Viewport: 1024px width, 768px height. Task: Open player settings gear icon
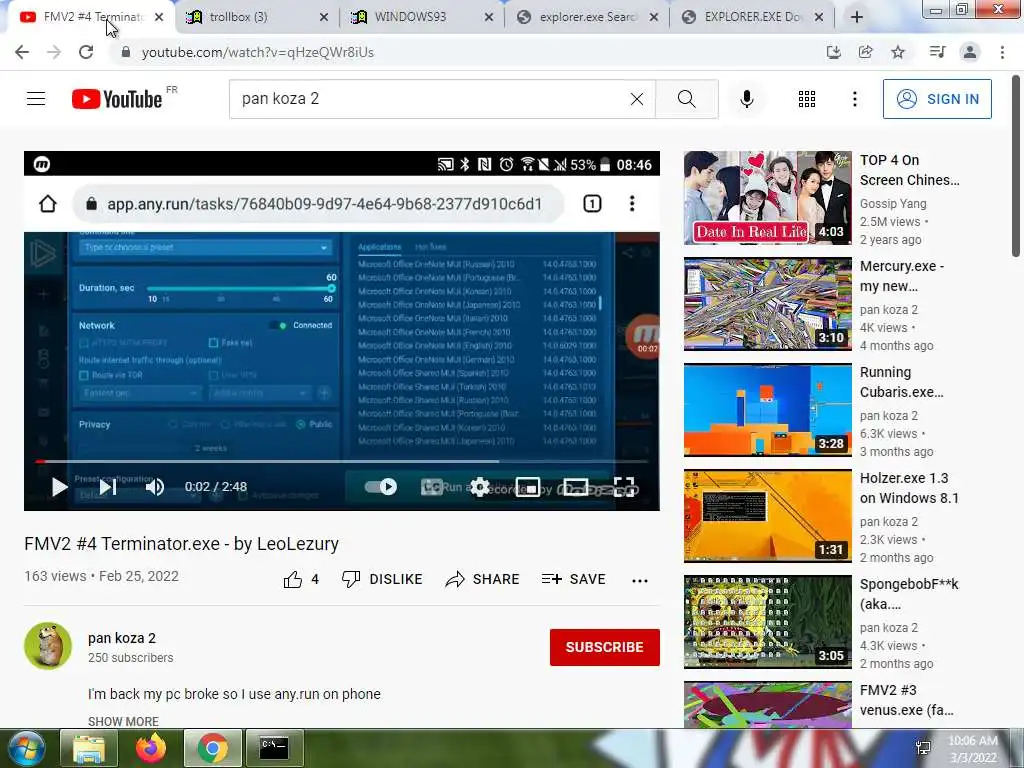pyautogui.click(x=480, y=487)
